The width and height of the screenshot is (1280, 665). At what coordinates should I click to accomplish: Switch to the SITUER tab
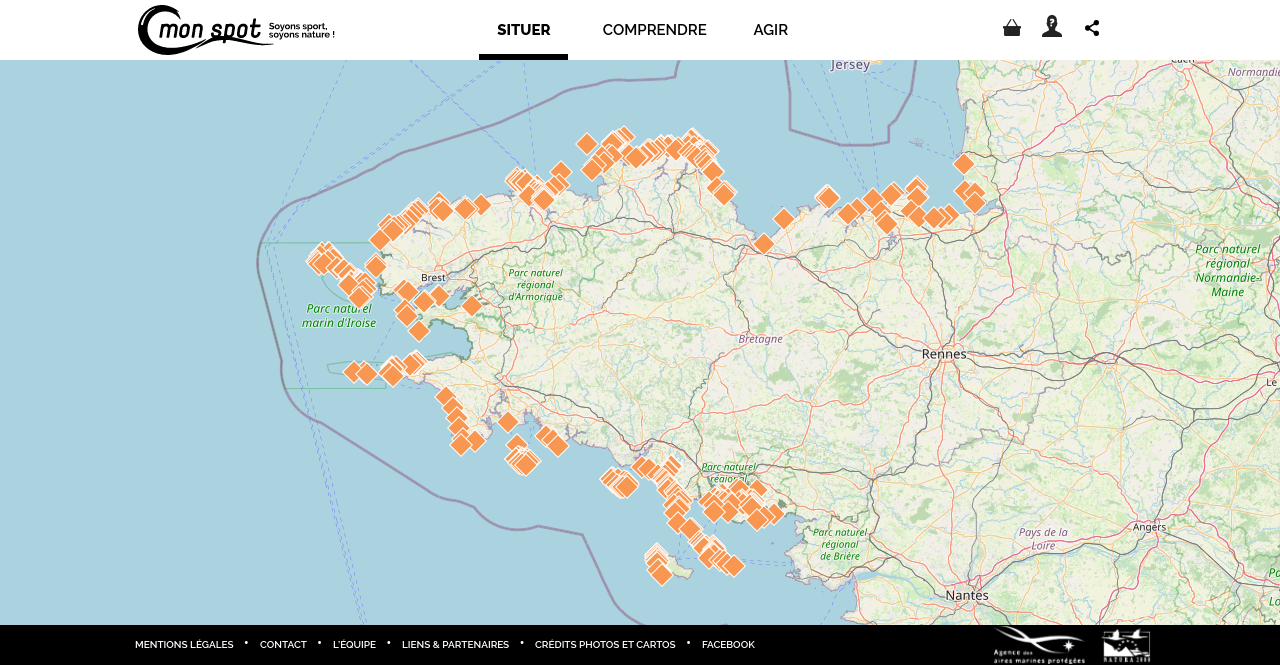coord(523,30)
